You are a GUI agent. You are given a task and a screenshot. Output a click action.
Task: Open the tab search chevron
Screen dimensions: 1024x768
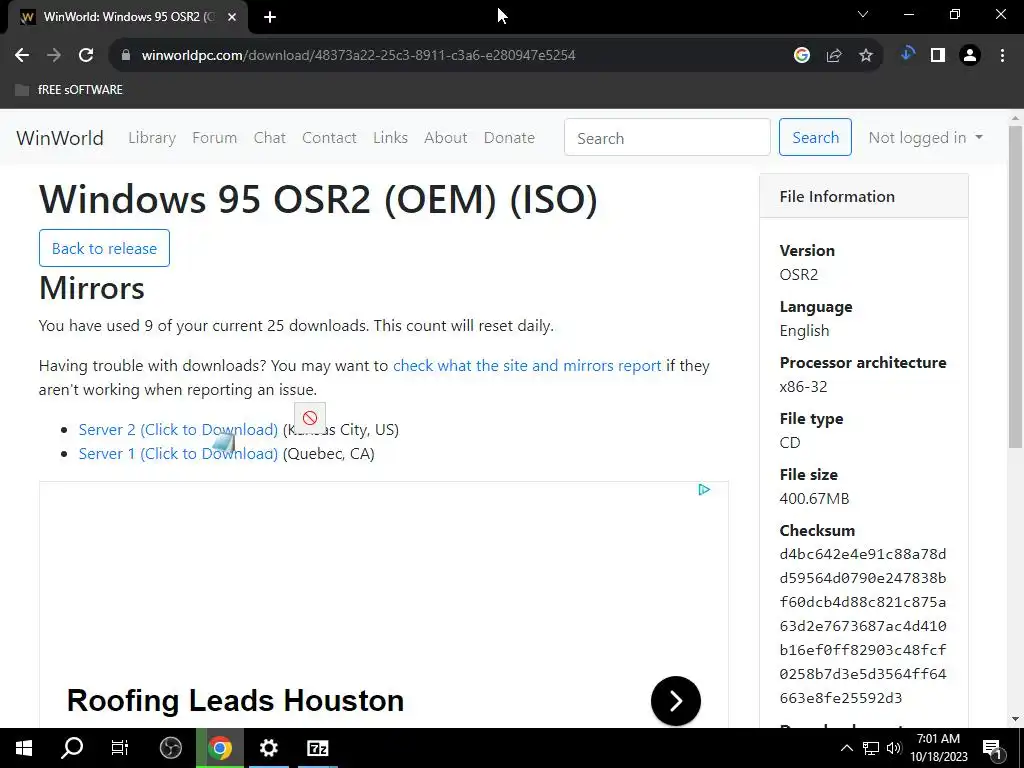863,14
